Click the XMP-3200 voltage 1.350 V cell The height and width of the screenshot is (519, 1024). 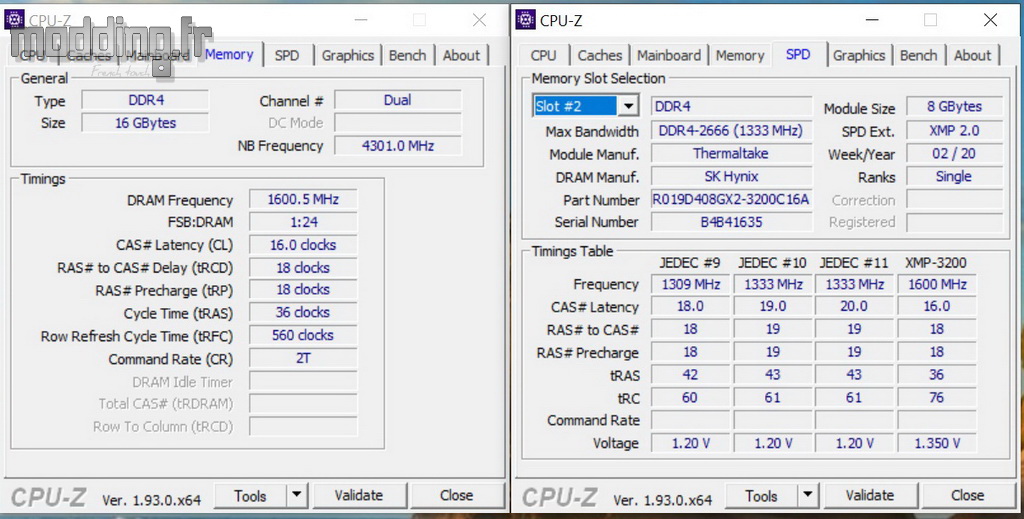[x=937, y=443]
